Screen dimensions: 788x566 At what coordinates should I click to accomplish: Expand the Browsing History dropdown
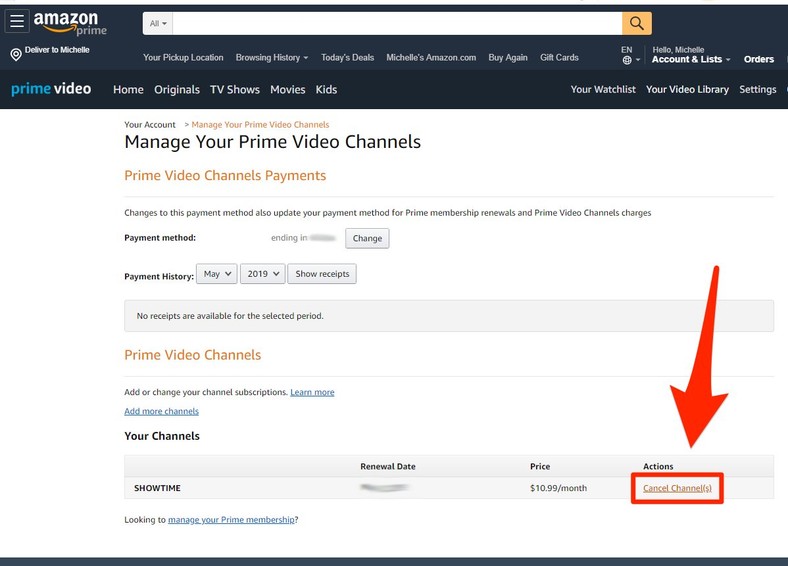pos(271,57)
